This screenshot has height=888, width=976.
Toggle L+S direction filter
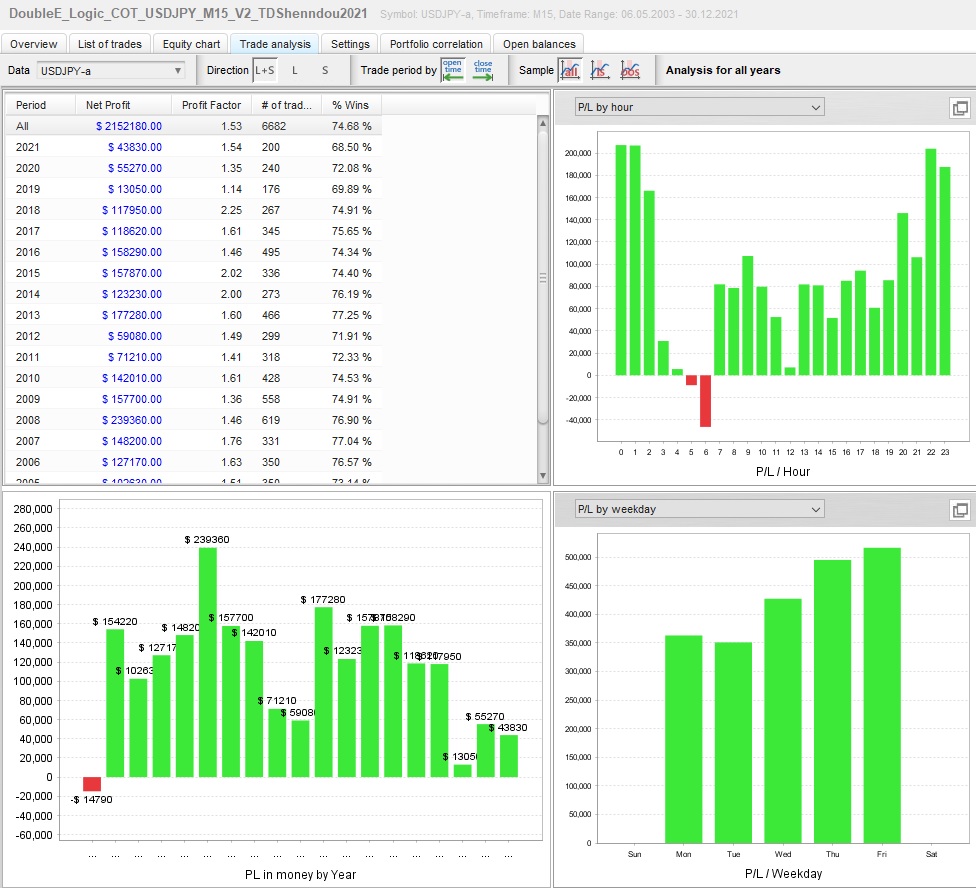tap(264, 70)
